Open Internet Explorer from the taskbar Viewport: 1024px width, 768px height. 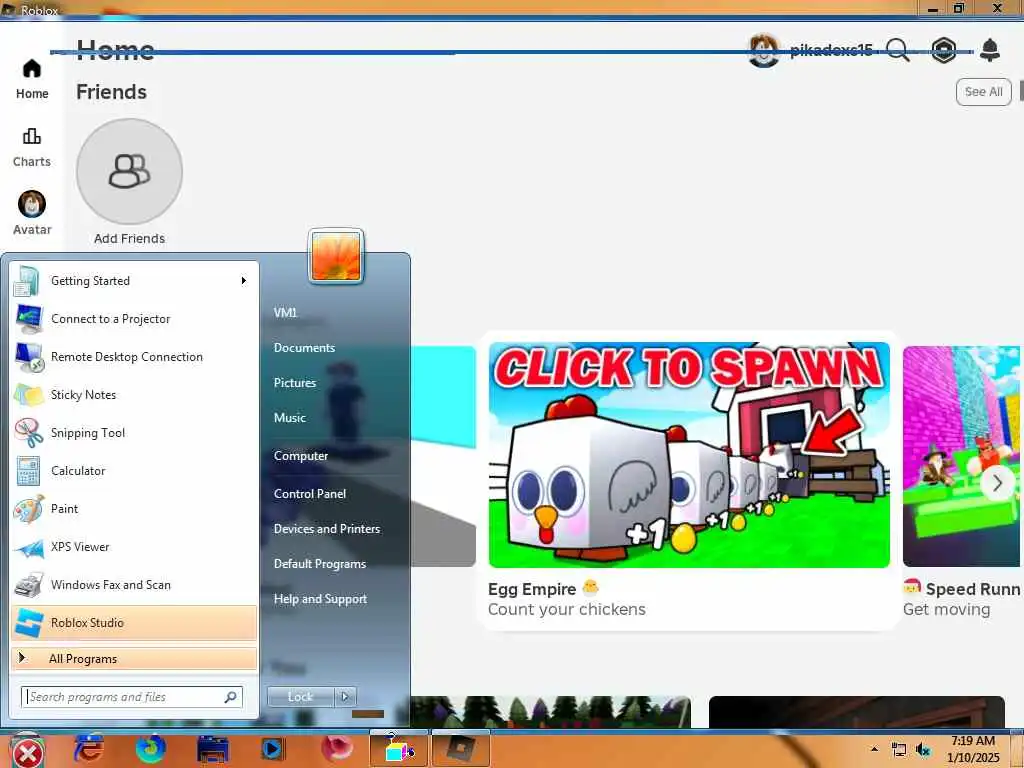click(89, 749)
